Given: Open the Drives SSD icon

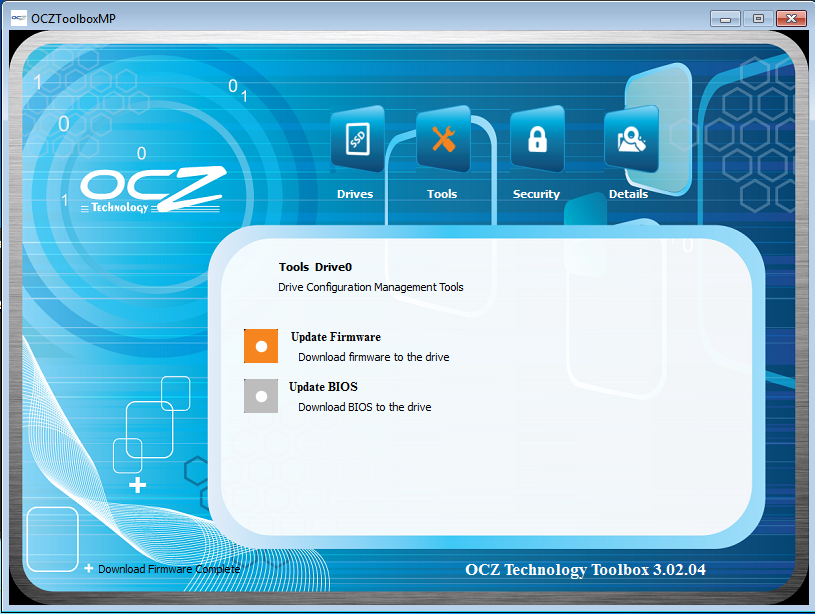Looking at the screenshot, I should pyautogui.click(x=358, y=139).
